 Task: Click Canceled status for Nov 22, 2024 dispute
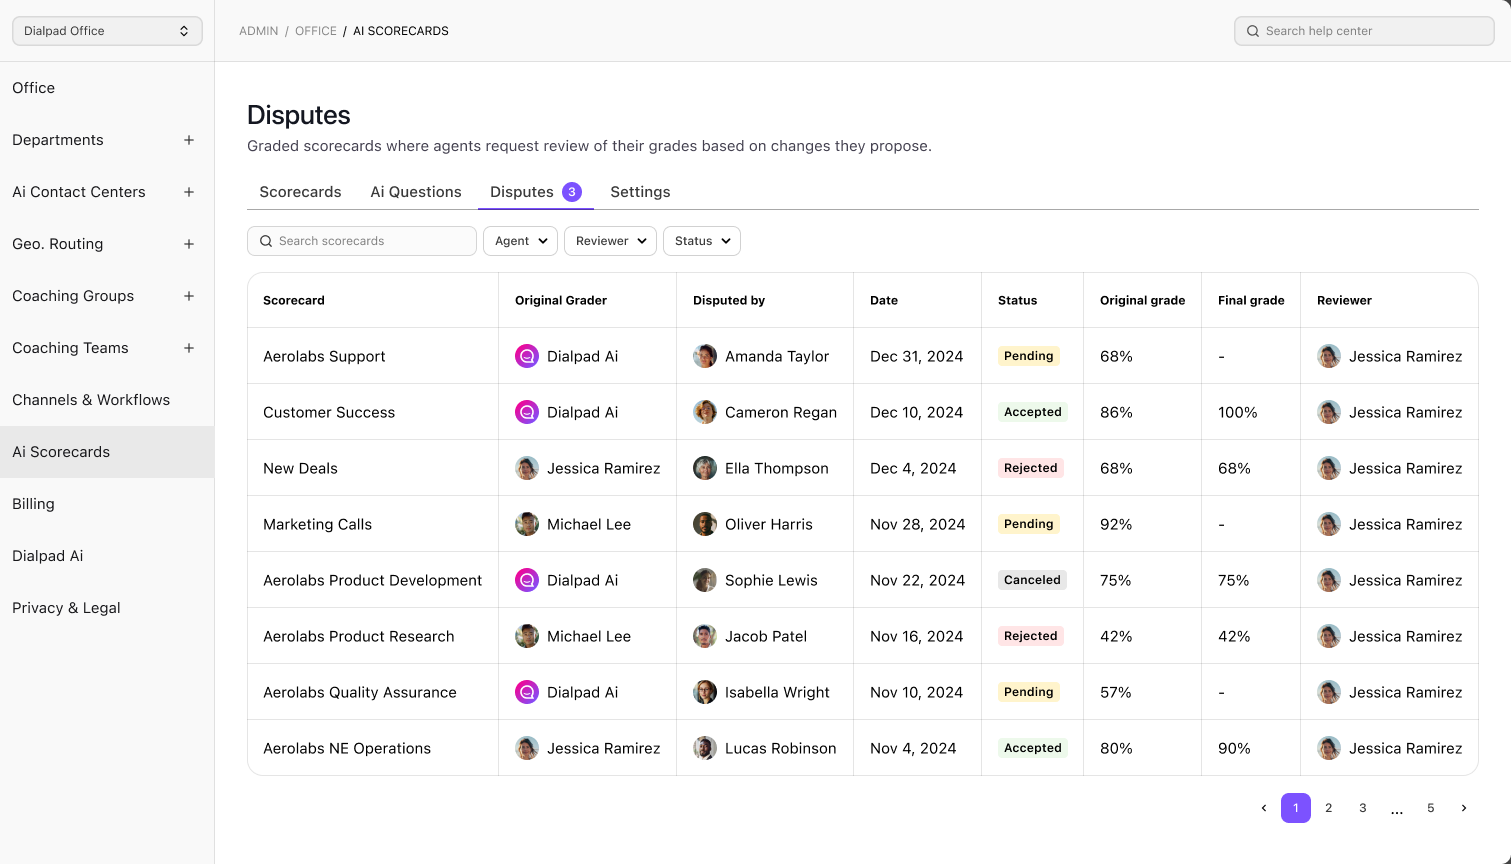coord(1032,580)
